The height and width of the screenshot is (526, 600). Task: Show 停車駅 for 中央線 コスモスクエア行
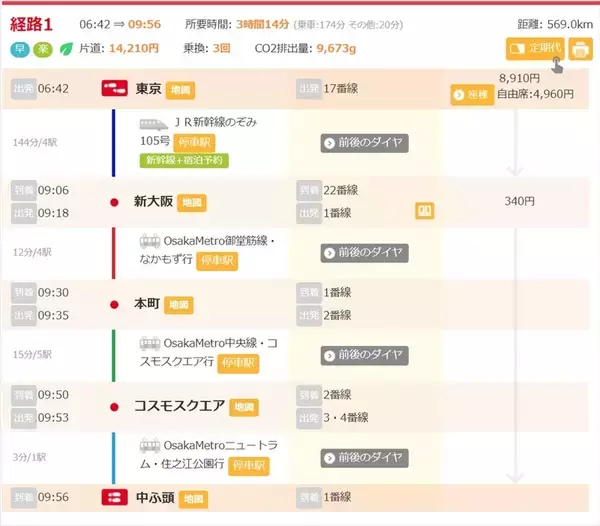[238, 363]
